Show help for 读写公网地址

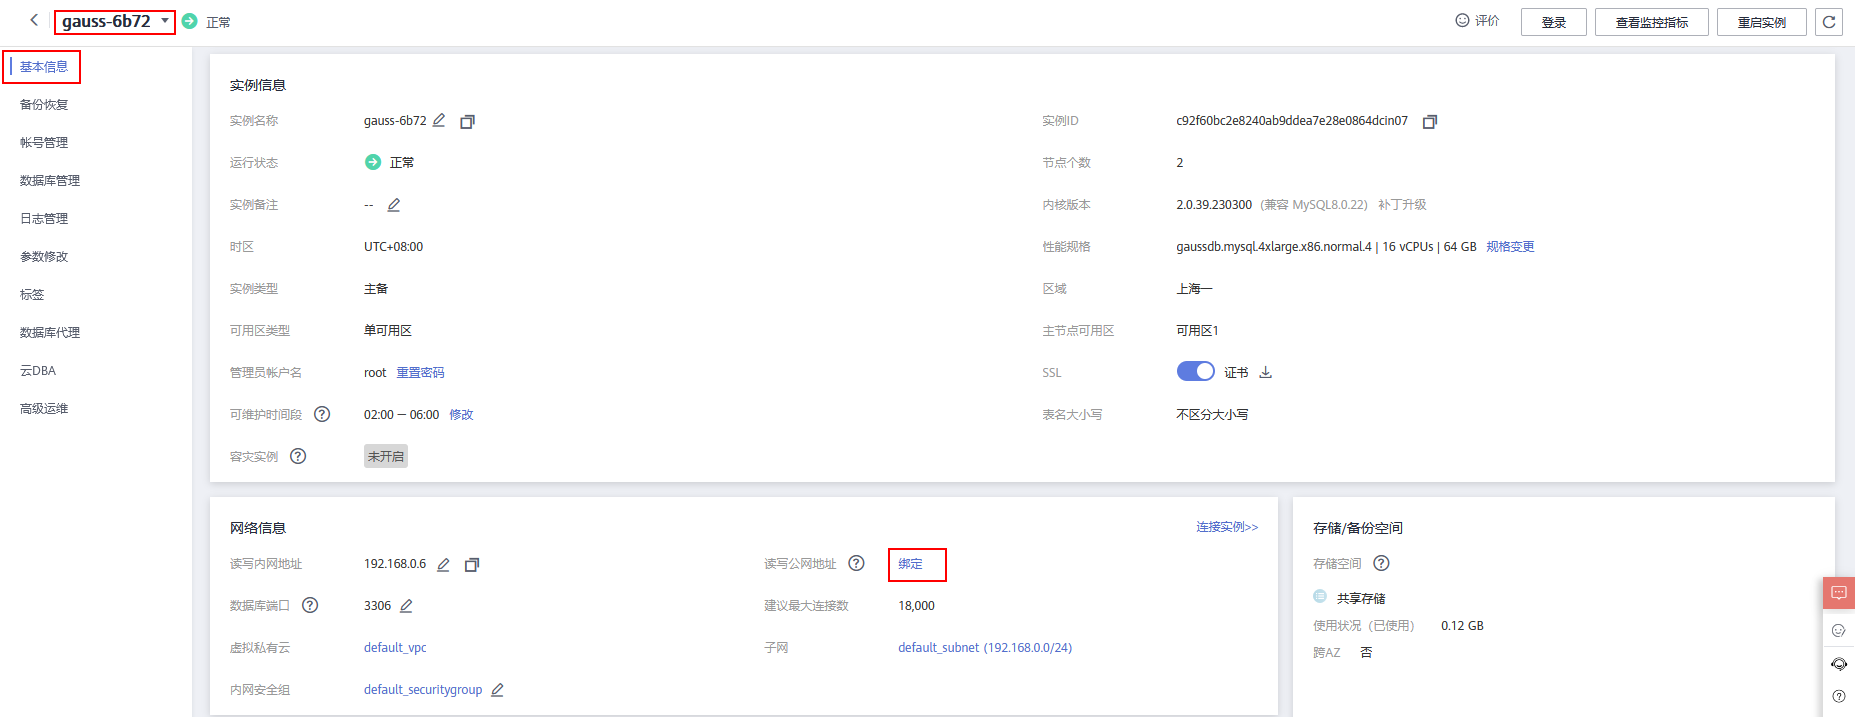coord(856,563)
